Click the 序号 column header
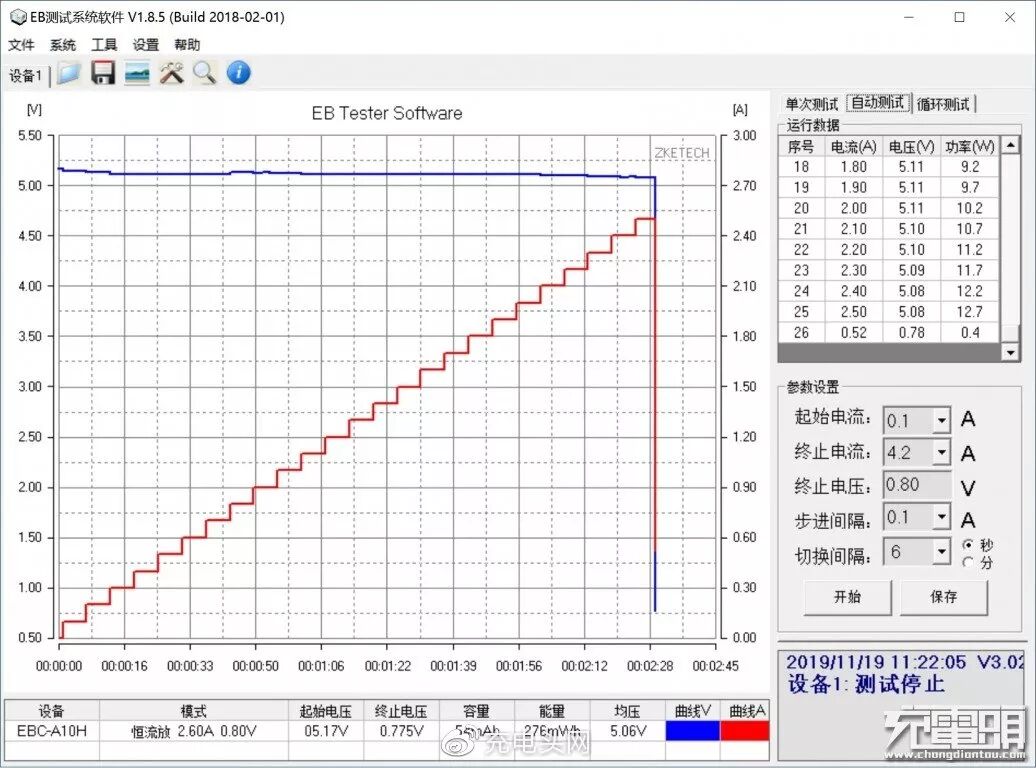Screen dimensions: 1036x768 click(801, 146)
